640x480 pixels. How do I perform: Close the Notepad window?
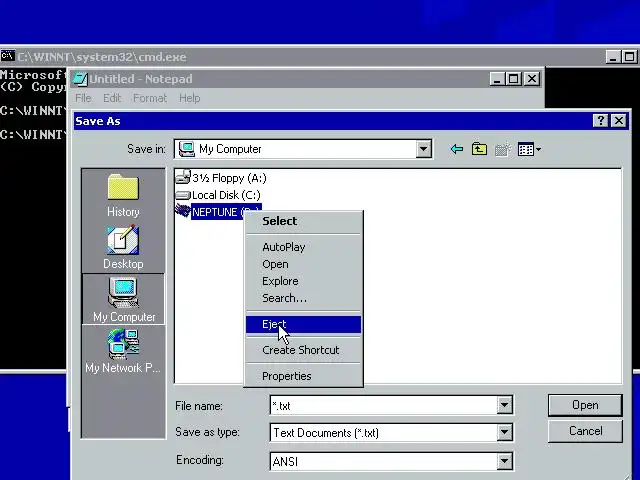coord(532,79)
